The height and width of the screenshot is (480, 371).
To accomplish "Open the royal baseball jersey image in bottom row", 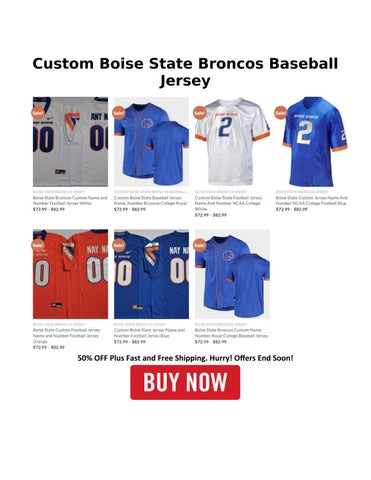I will pos(232,274).
